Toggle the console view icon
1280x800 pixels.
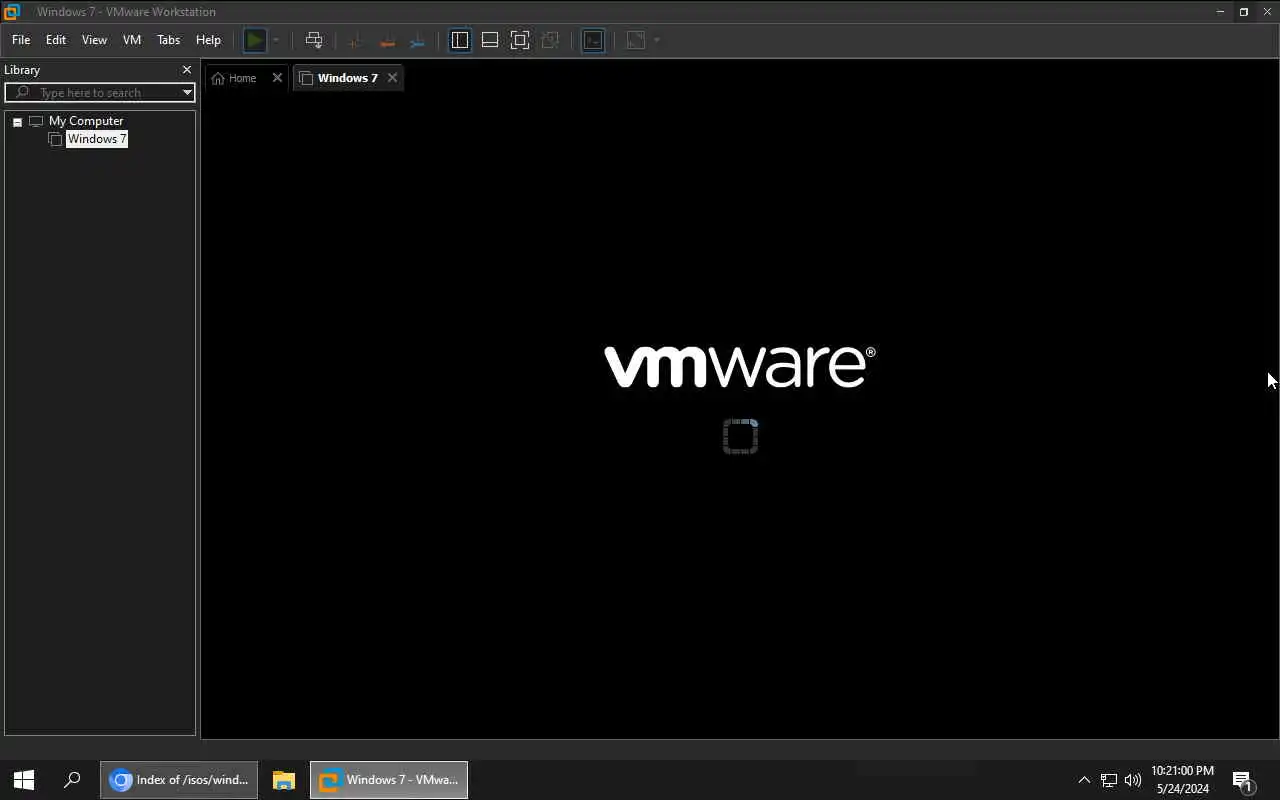tap(593, 40)
